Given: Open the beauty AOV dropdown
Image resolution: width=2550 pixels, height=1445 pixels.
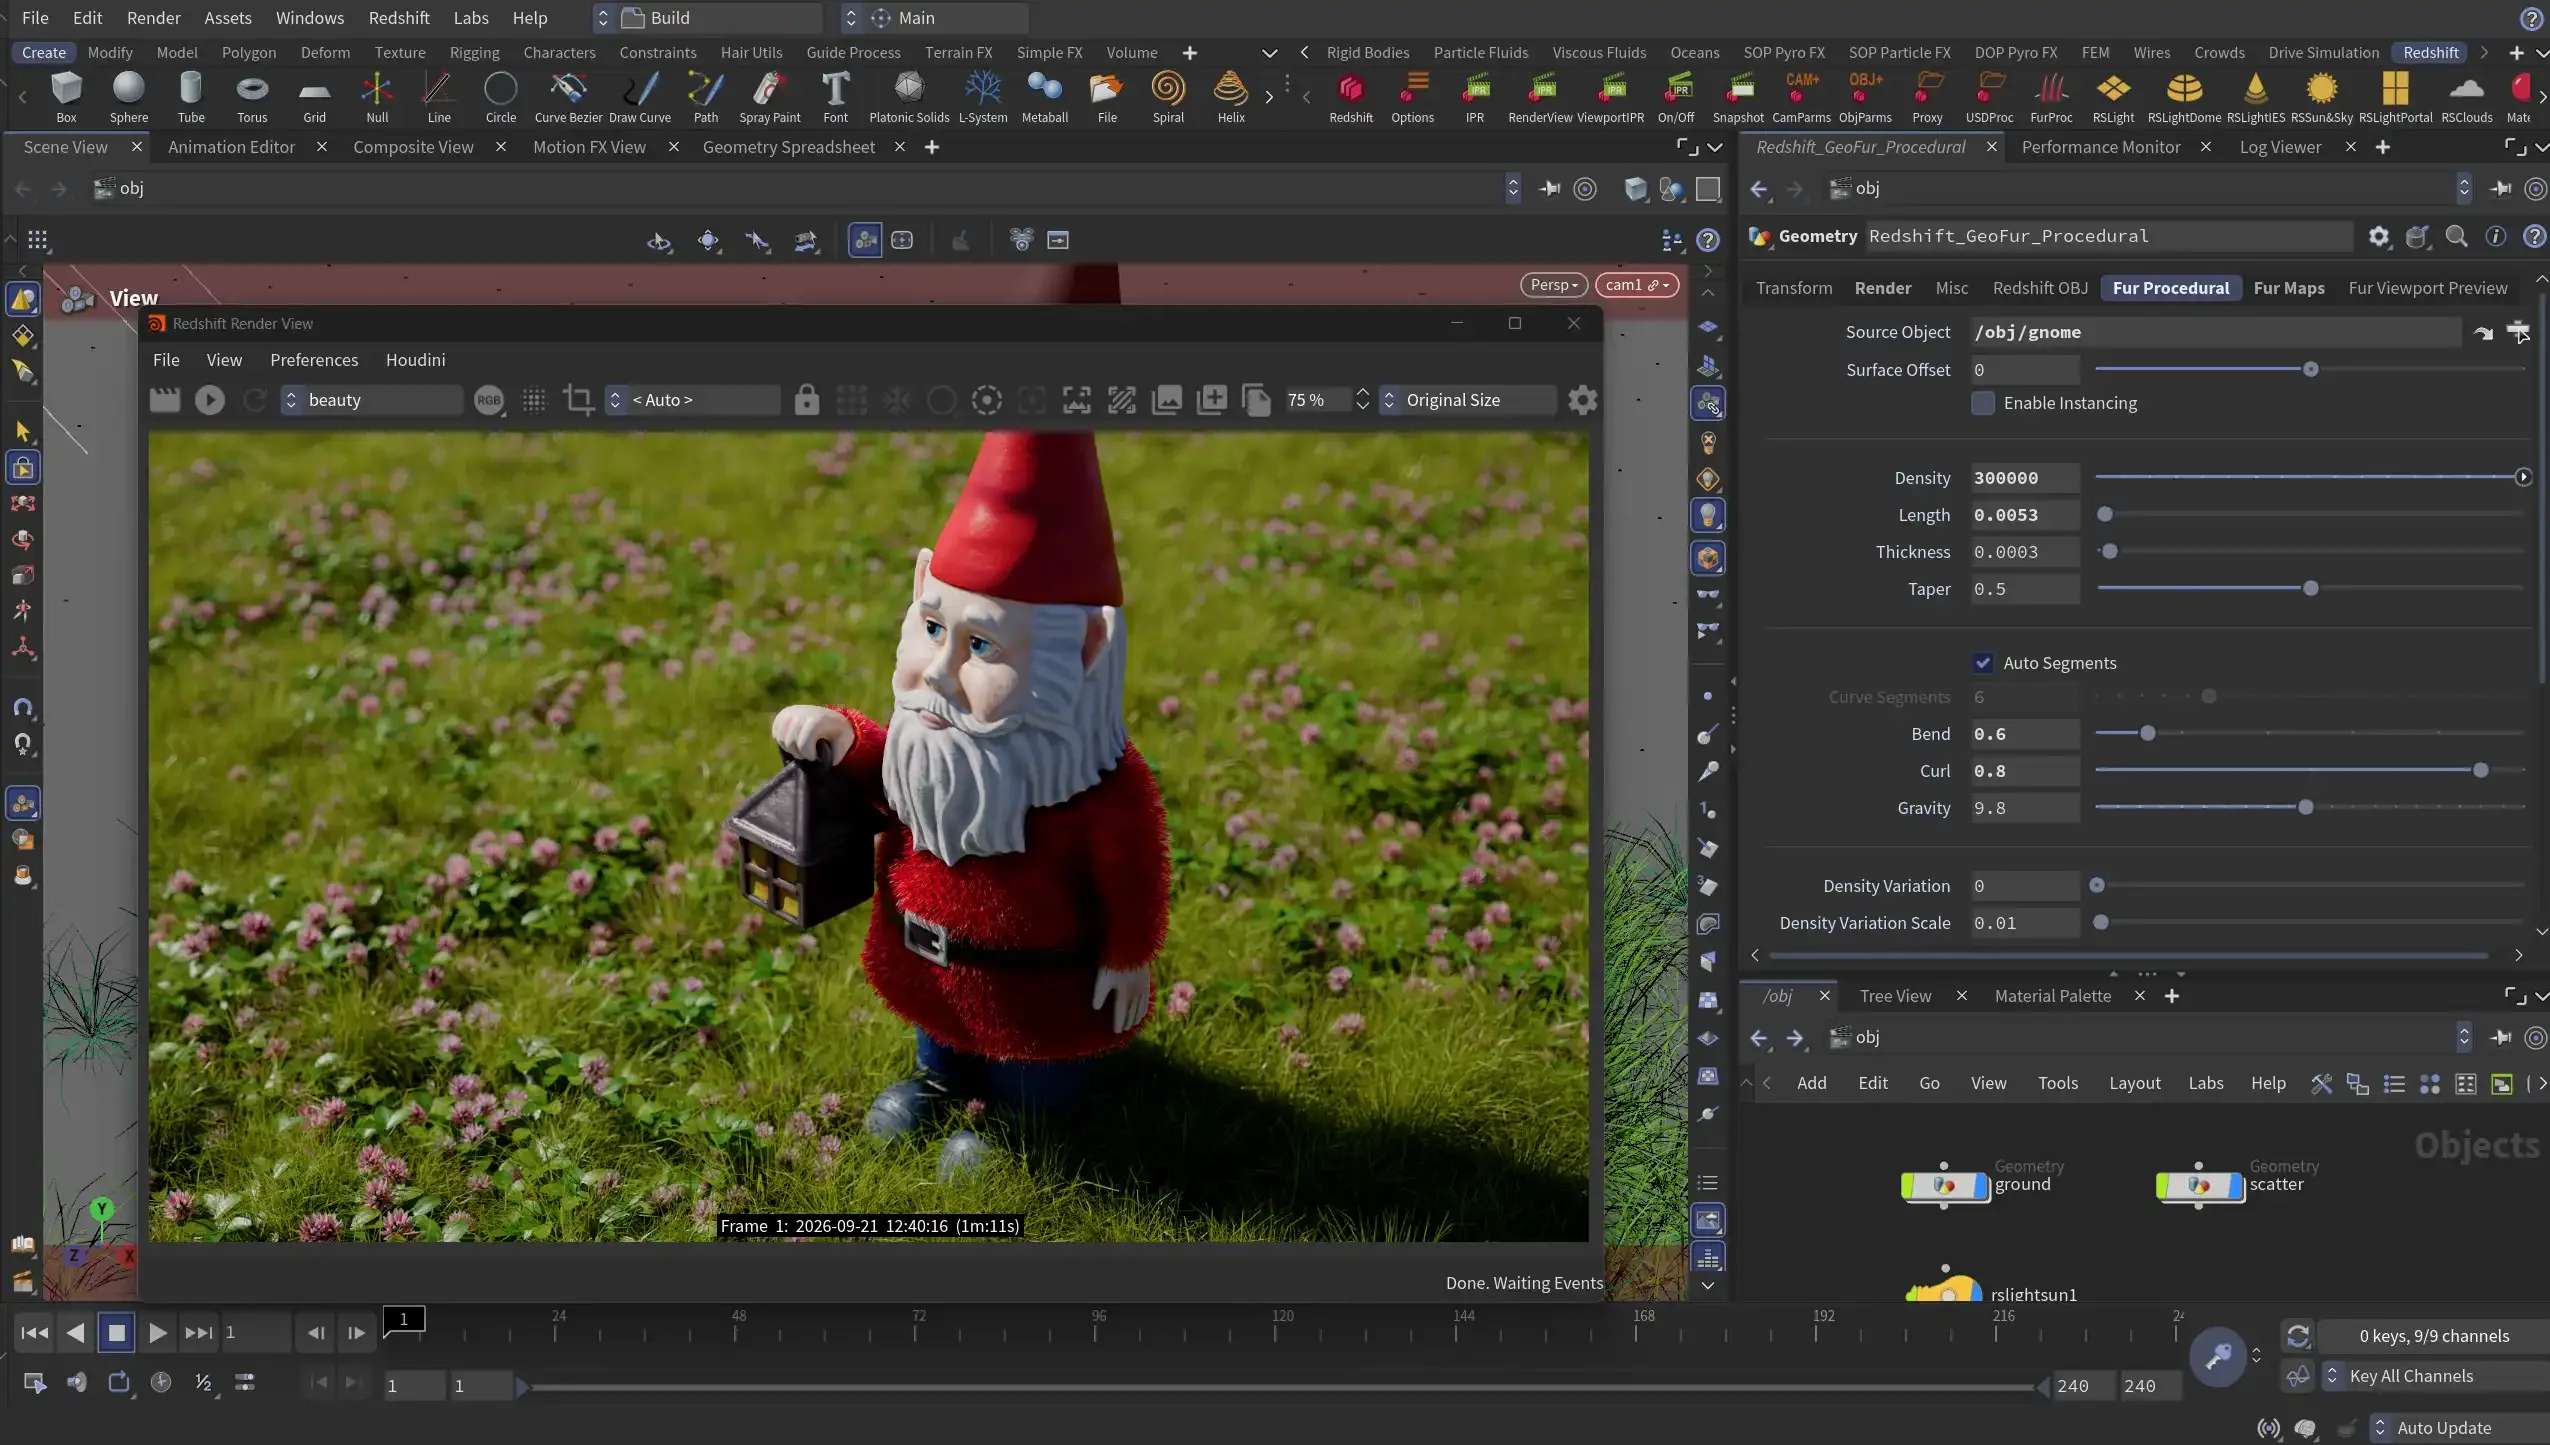Looking at the screenshot, I should (x=371, y=400).
